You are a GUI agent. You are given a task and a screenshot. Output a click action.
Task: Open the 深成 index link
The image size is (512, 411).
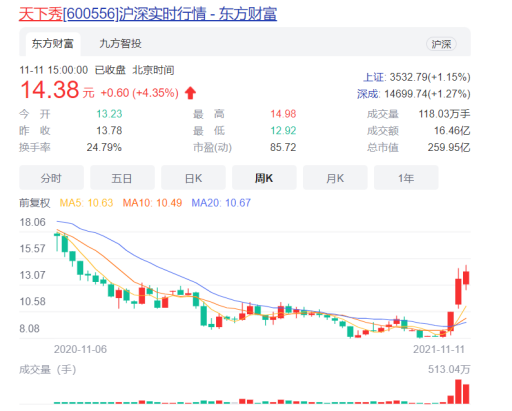click(x=368, y=94)
